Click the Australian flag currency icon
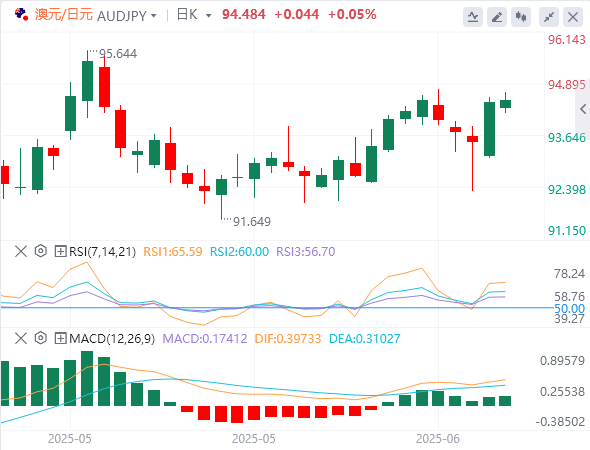The height and width of the screenshot is (450, 590). point(21,14)
